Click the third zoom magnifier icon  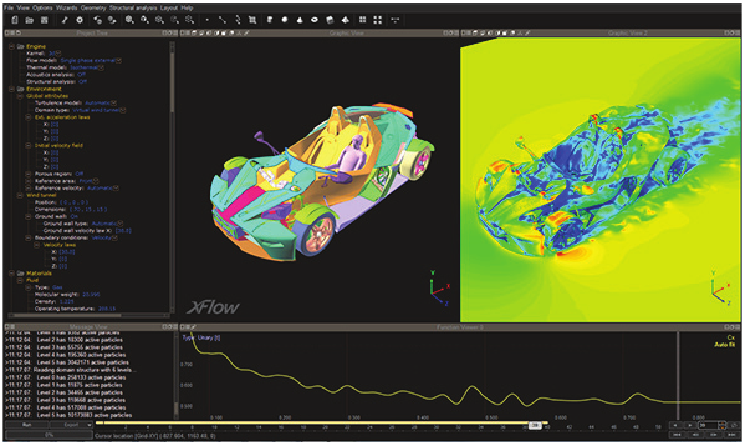(159, 20)
